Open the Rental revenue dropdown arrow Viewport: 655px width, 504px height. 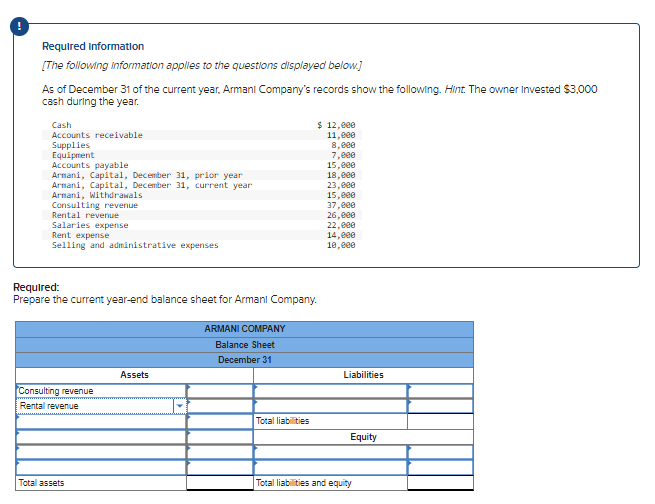pyautogui.click(x=180, y=406)
